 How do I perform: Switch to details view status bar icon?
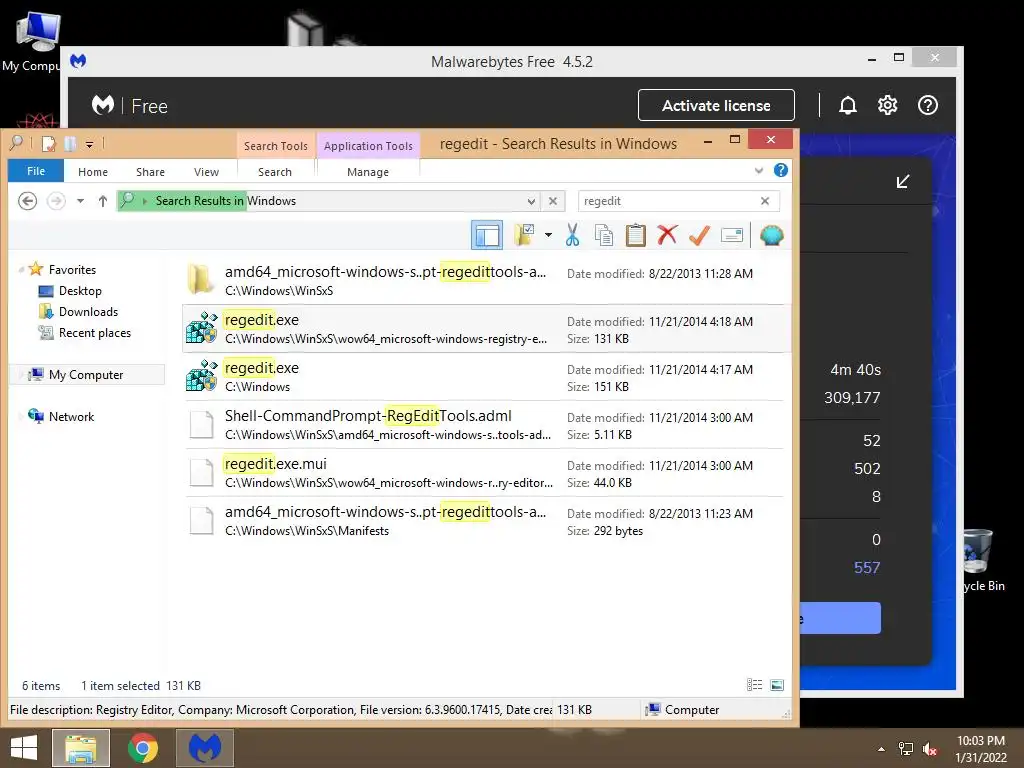pos(754,685)
